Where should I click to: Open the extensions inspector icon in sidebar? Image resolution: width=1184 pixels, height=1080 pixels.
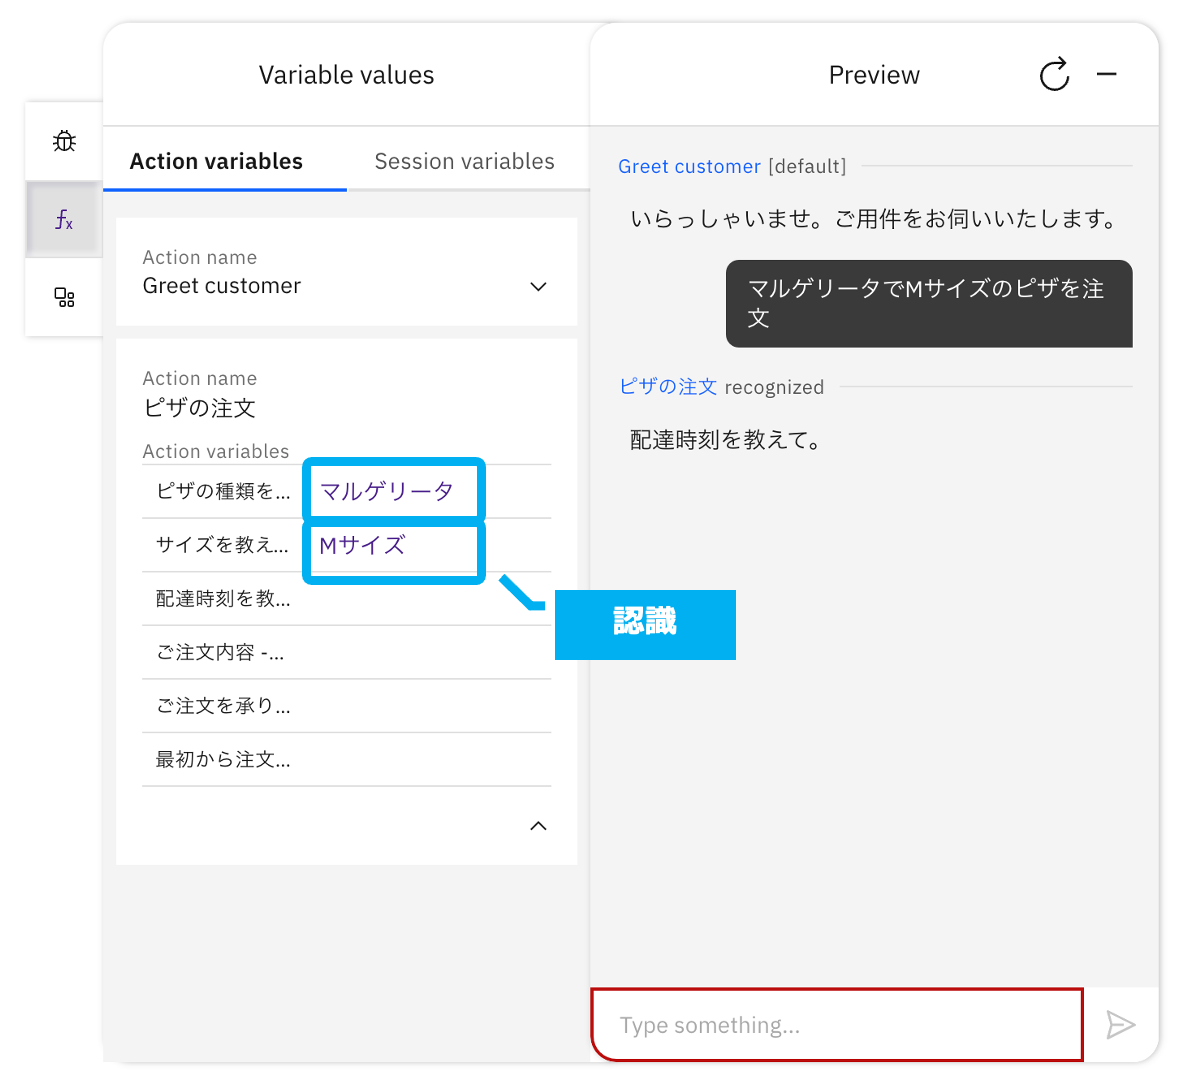(64, 298)
